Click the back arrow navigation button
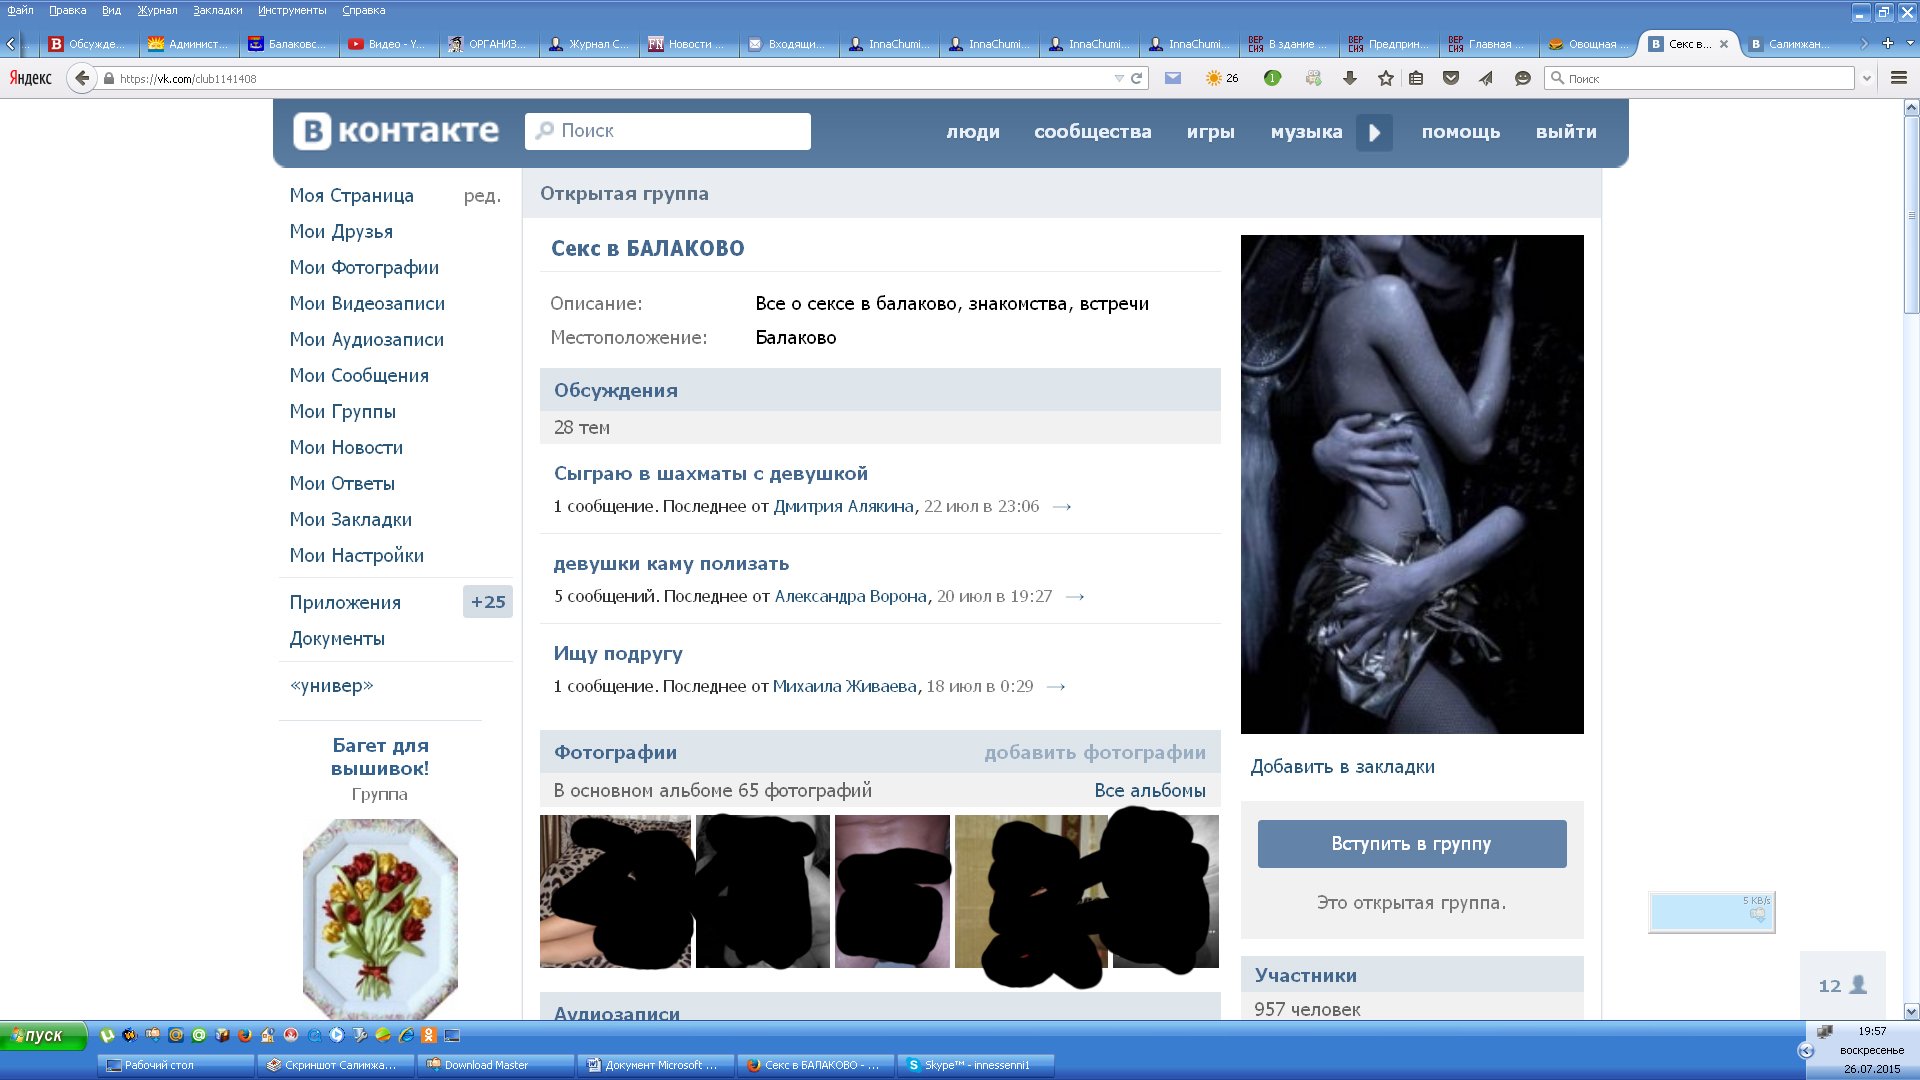This screenshot has height=1080, width=1920. [81, 78]
